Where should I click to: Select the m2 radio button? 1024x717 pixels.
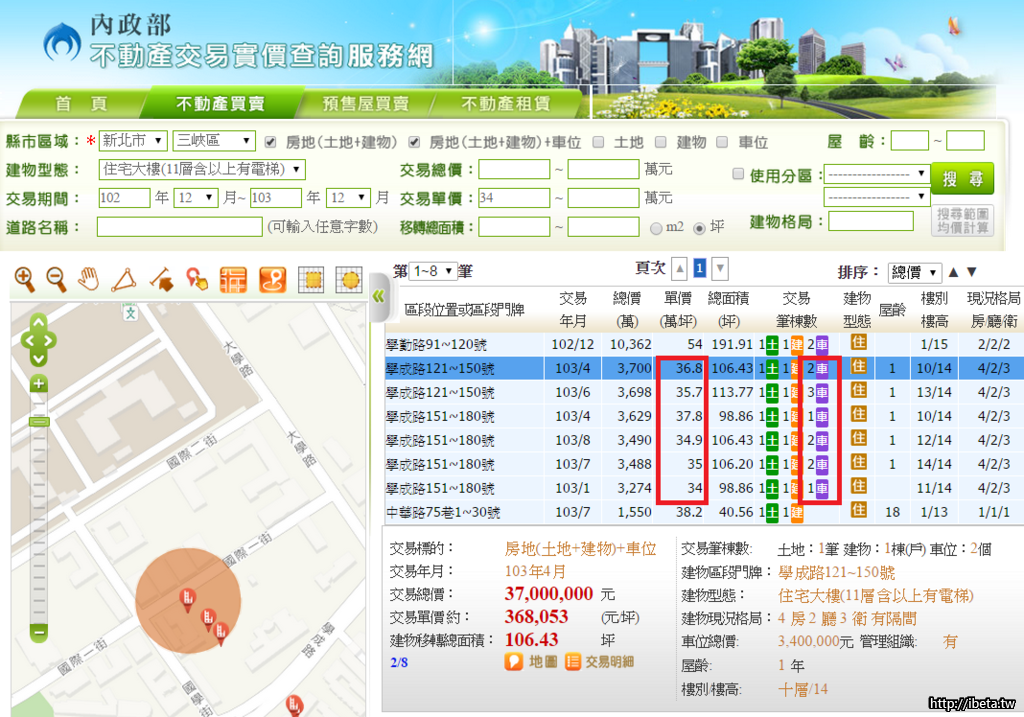[656, 228]
